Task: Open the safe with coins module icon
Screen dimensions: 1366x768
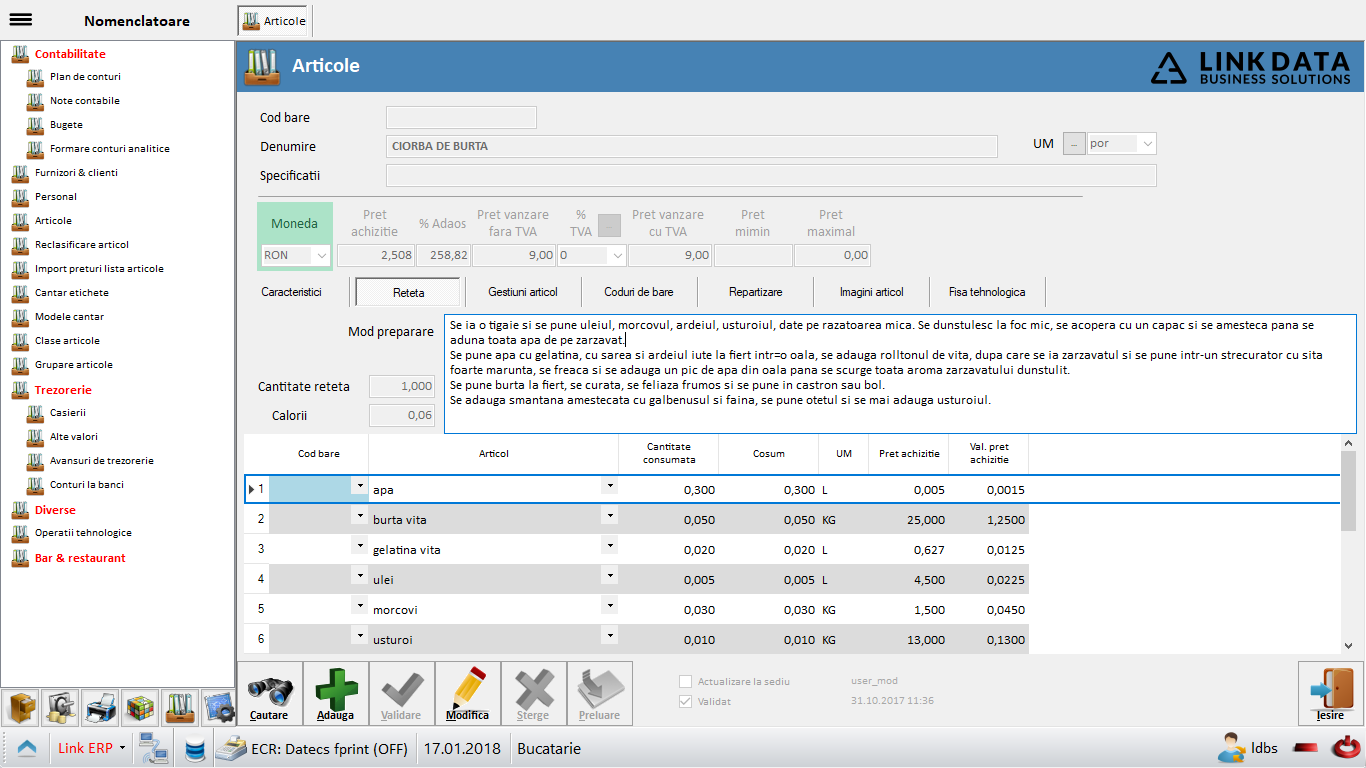Action: pyautogui.click(x=60, y=707)
